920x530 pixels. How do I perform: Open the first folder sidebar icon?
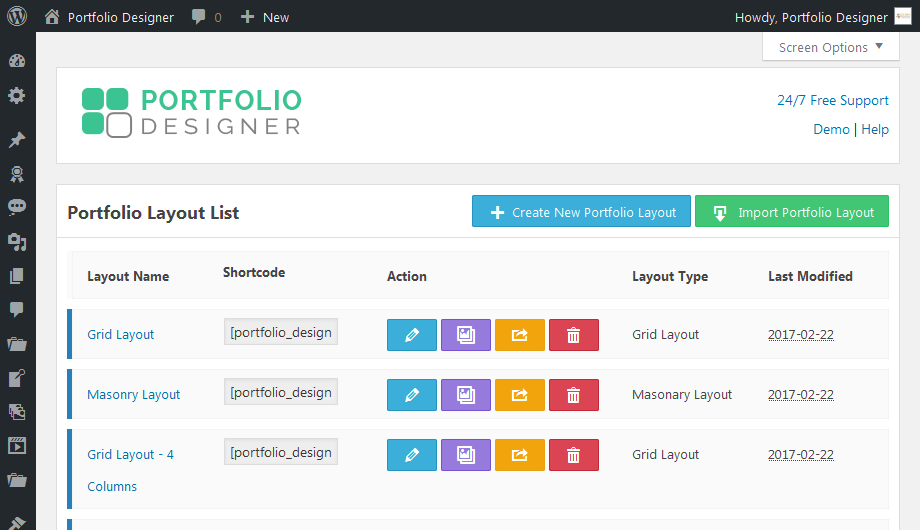coord(17,344)
